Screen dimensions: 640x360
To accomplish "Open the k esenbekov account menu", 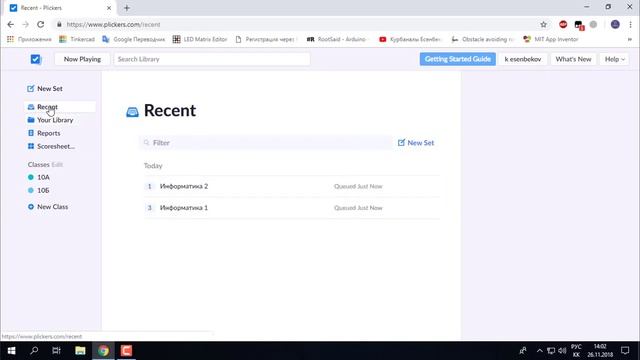I will pyautogui.click(x=523, y=59).
